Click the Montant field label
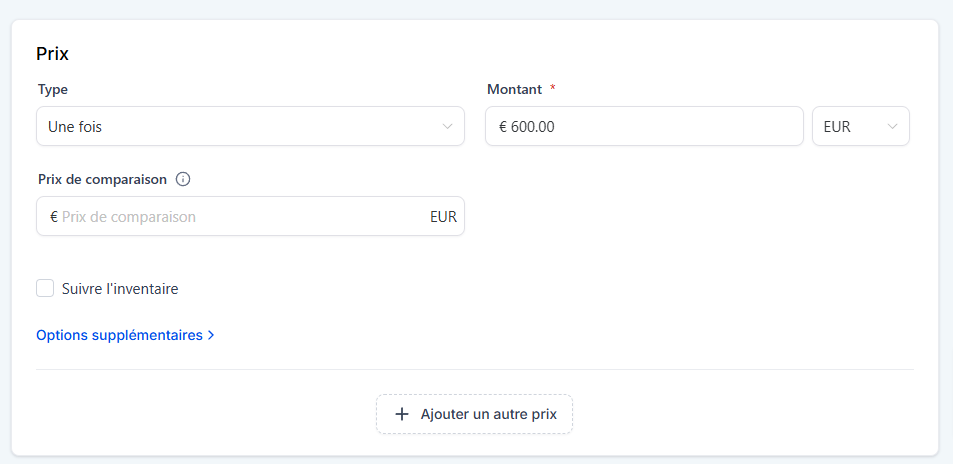 click(514, 89)
